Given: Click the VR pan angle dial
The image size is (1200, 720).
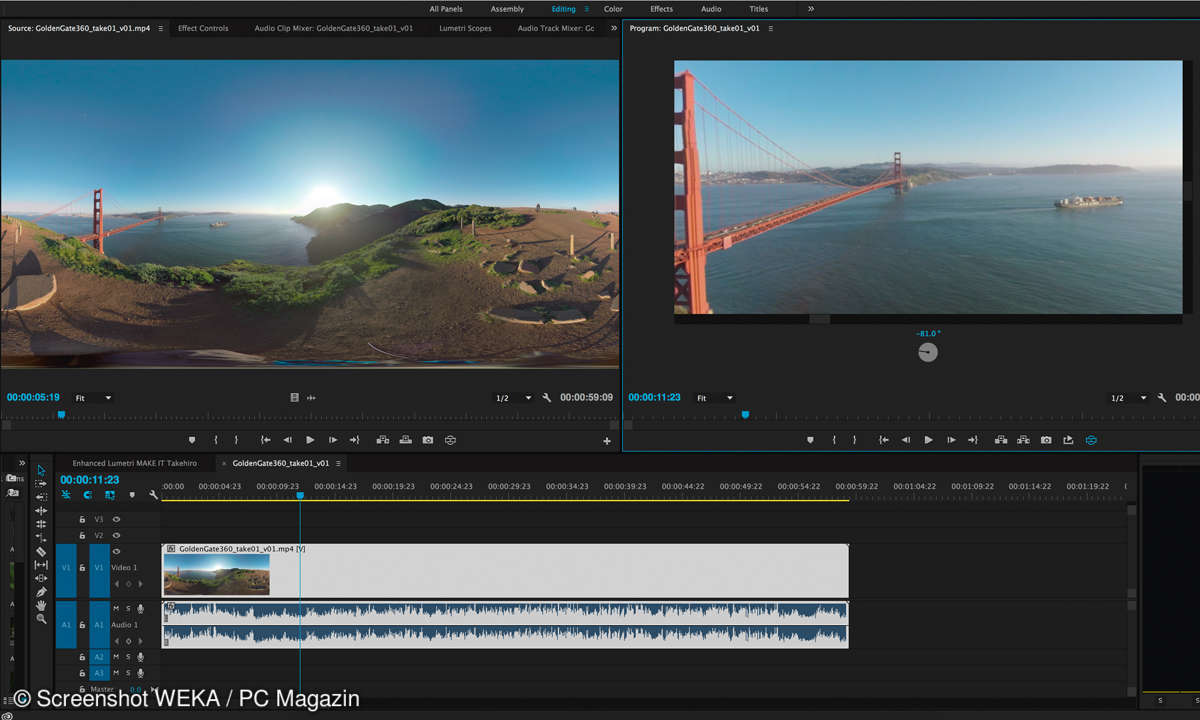Looking at the screenshot, I should [x=928, y=352].
